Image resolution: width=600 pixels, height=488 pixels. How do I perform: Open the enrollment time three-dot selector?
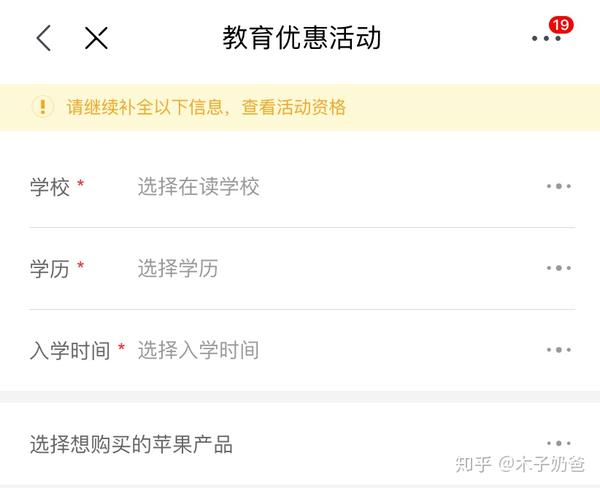tap(558, 350)
